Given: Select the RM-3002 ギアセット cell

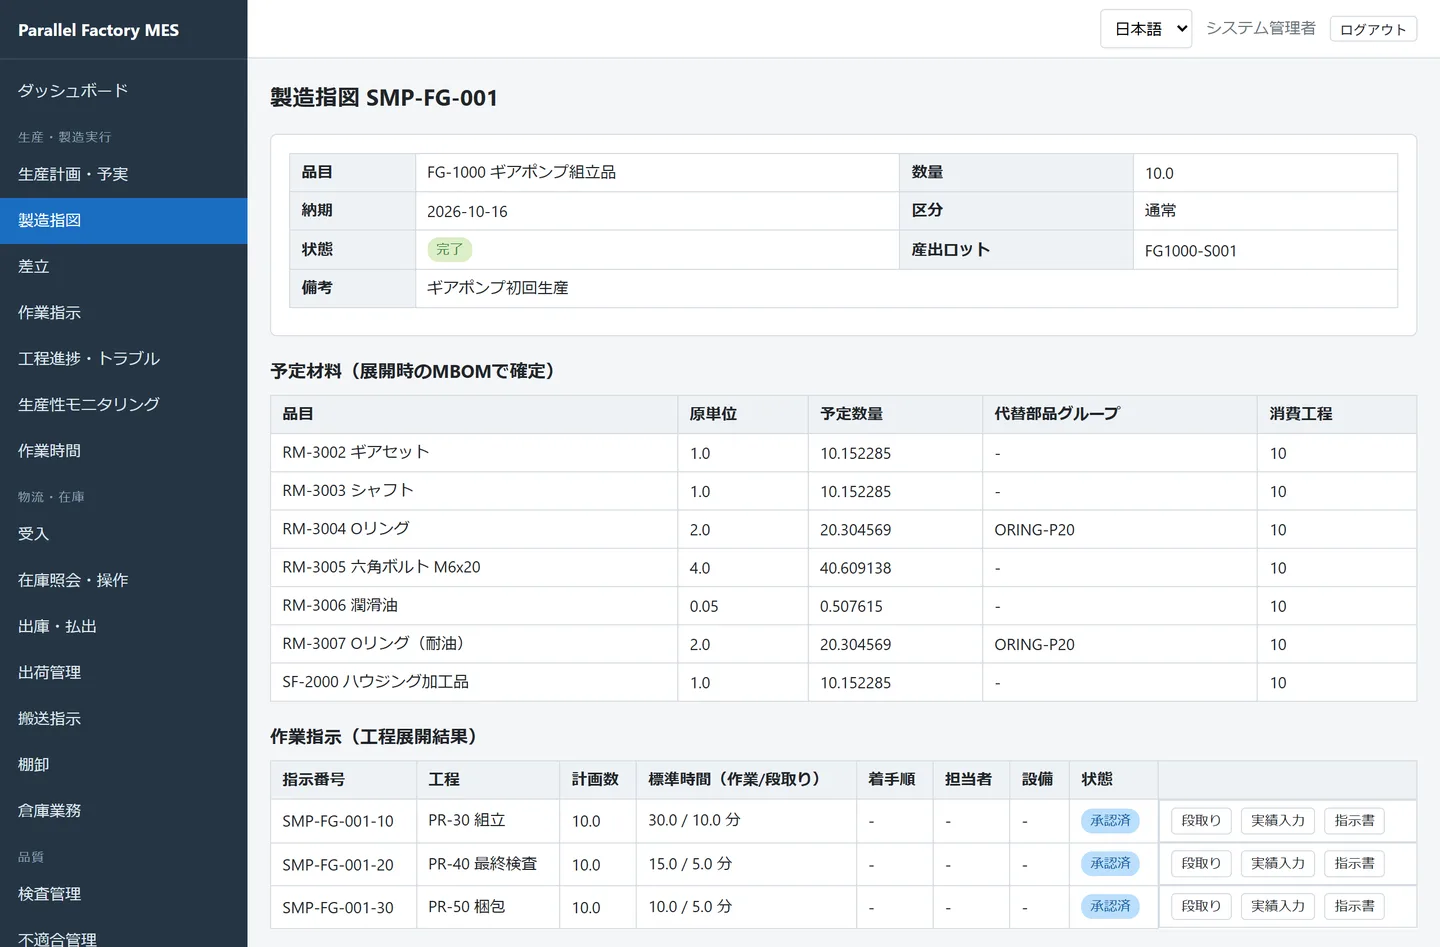Looking at the screenshot, I should coord(474,453).
